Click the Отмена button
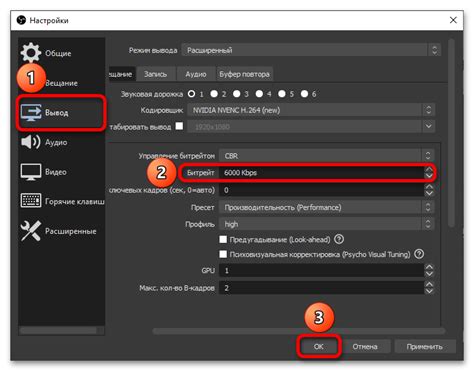 click(x=365, y=347)
